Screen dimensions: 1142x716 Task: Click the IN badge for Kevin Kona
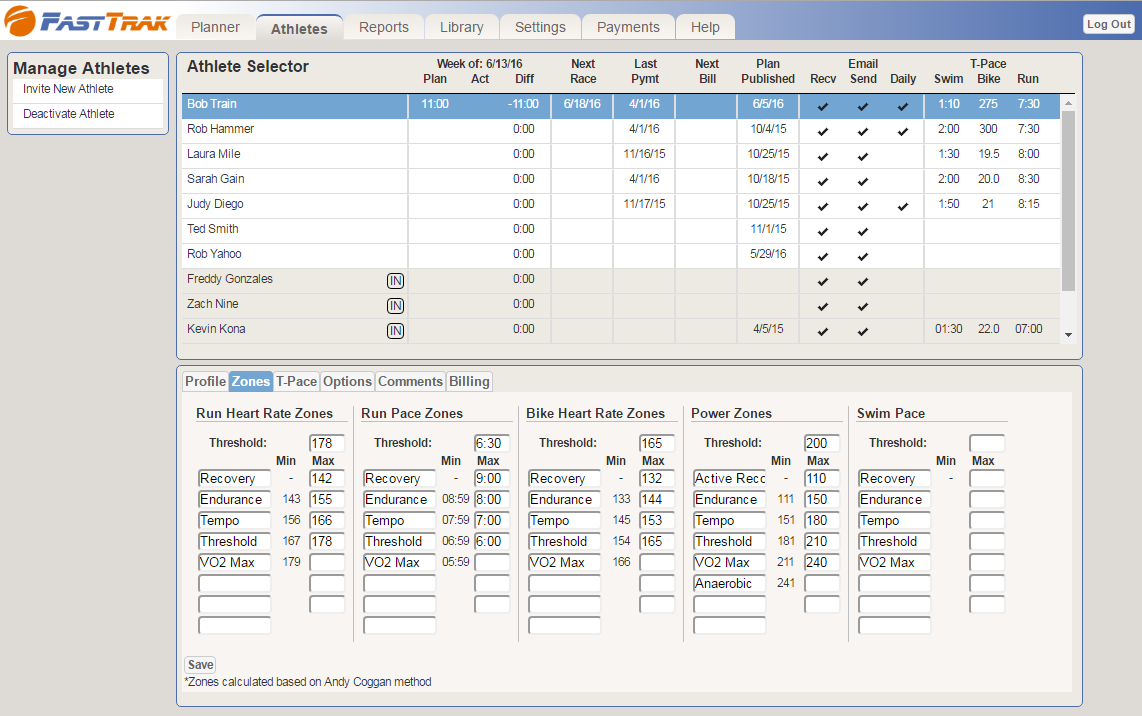click(x=395, y=331)
